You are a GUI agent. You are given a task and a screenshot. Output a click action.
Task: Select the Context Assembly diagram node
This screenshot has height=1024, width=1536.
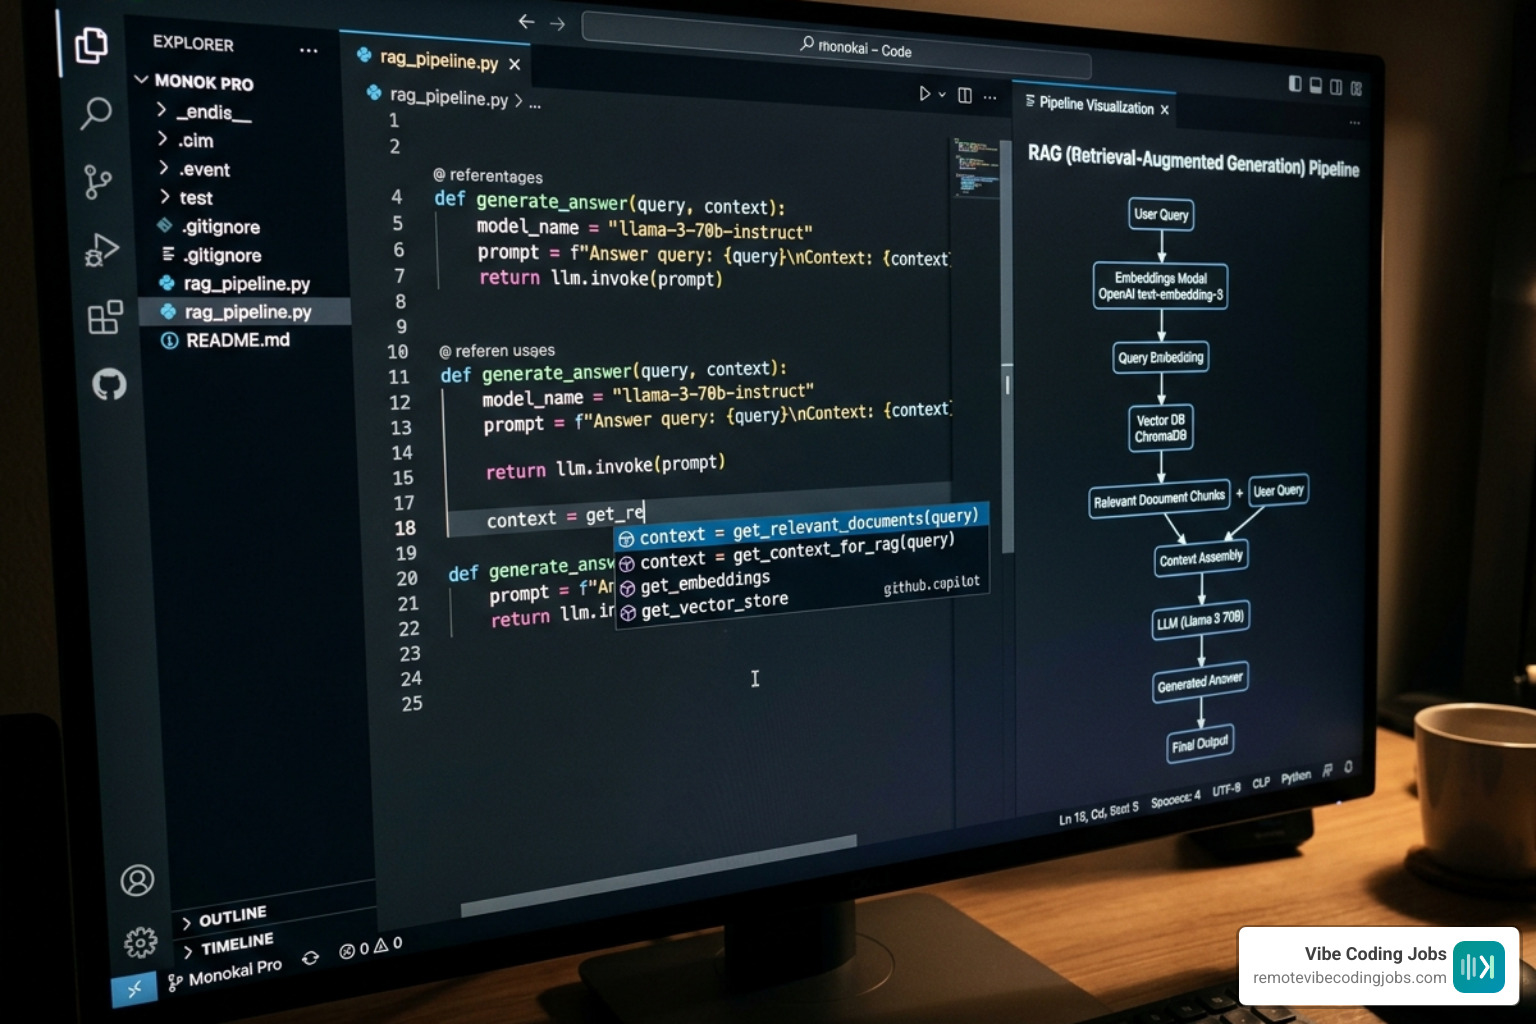coord(1201,558)
